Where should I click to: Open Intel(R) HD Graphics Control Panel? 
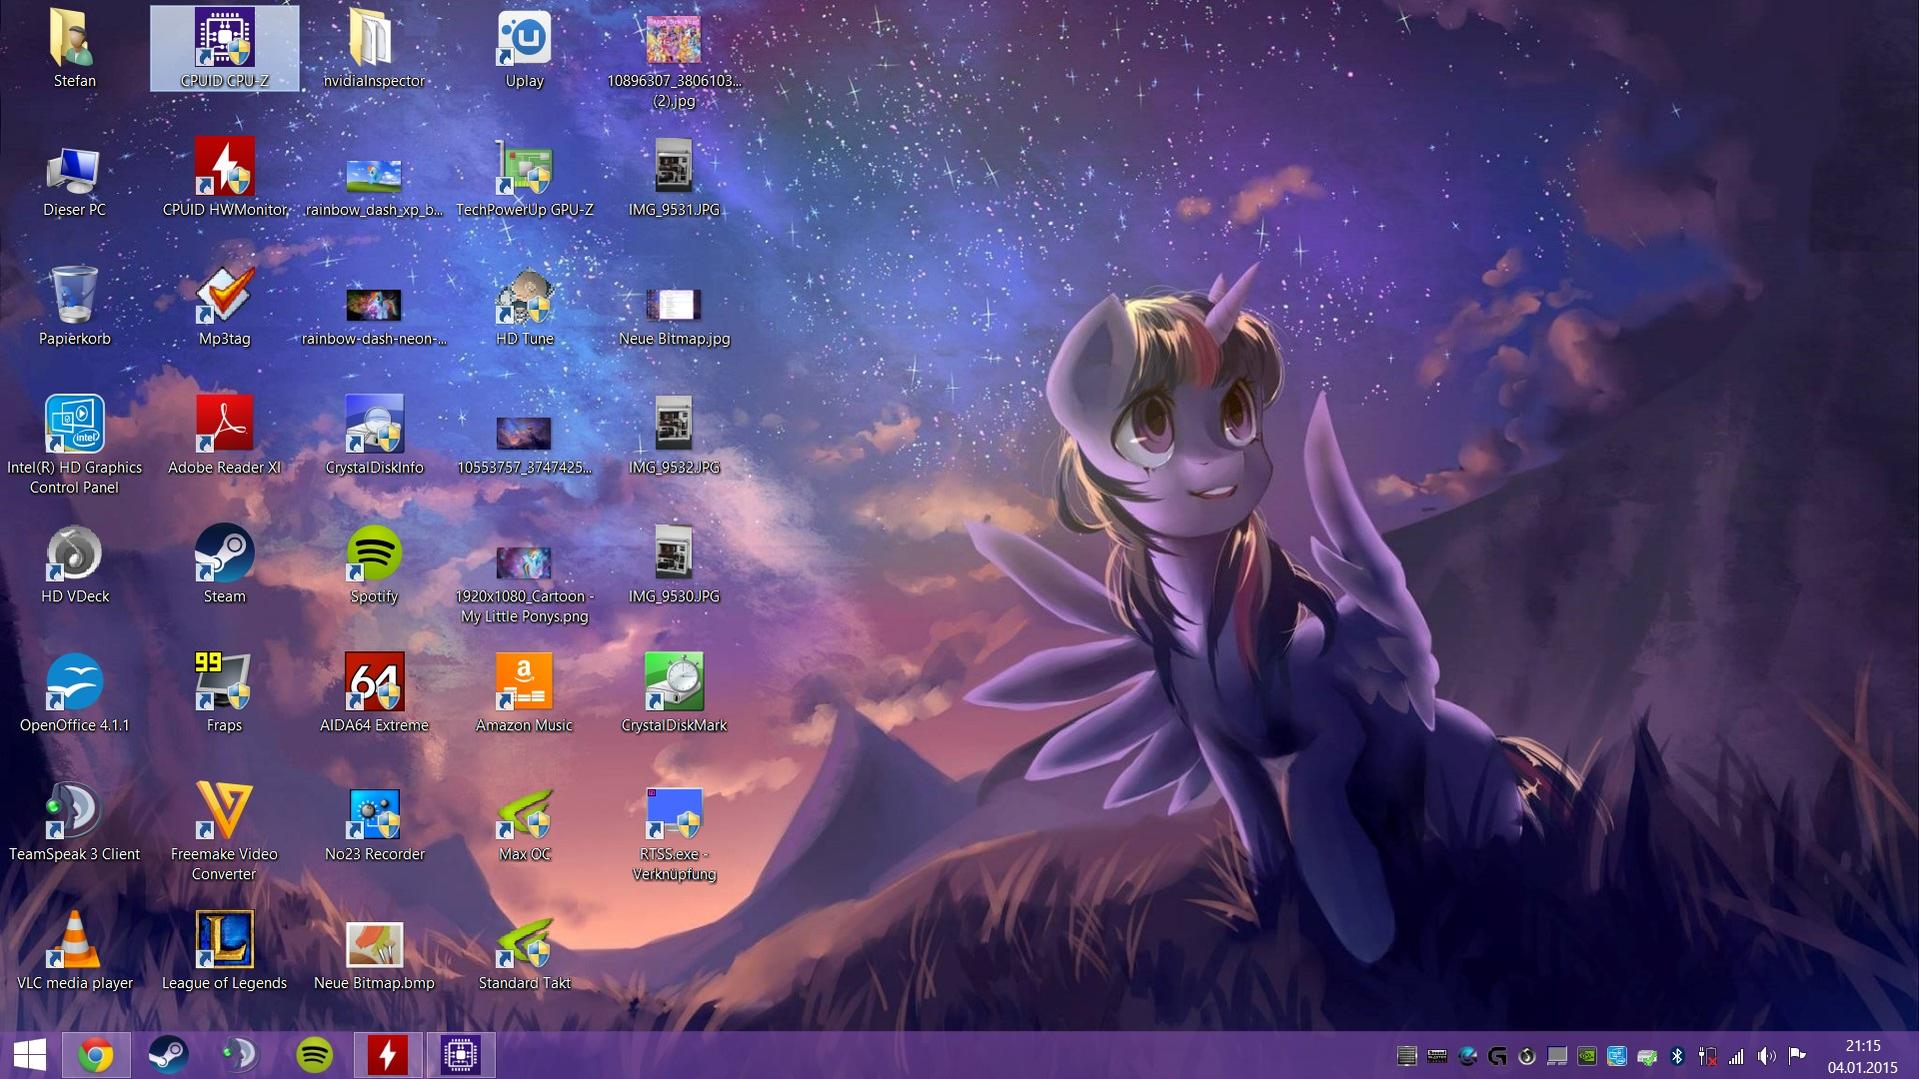point(74,445)
